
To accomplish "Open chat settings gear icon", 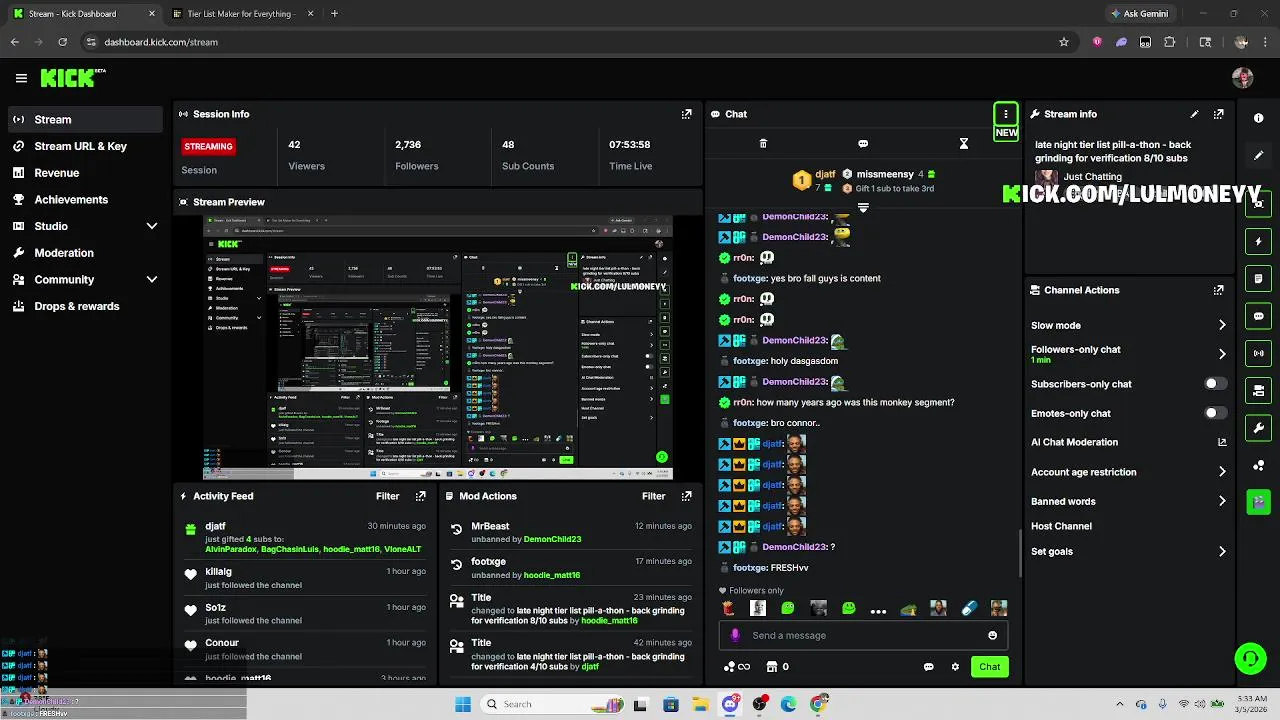I will (955, 667).
